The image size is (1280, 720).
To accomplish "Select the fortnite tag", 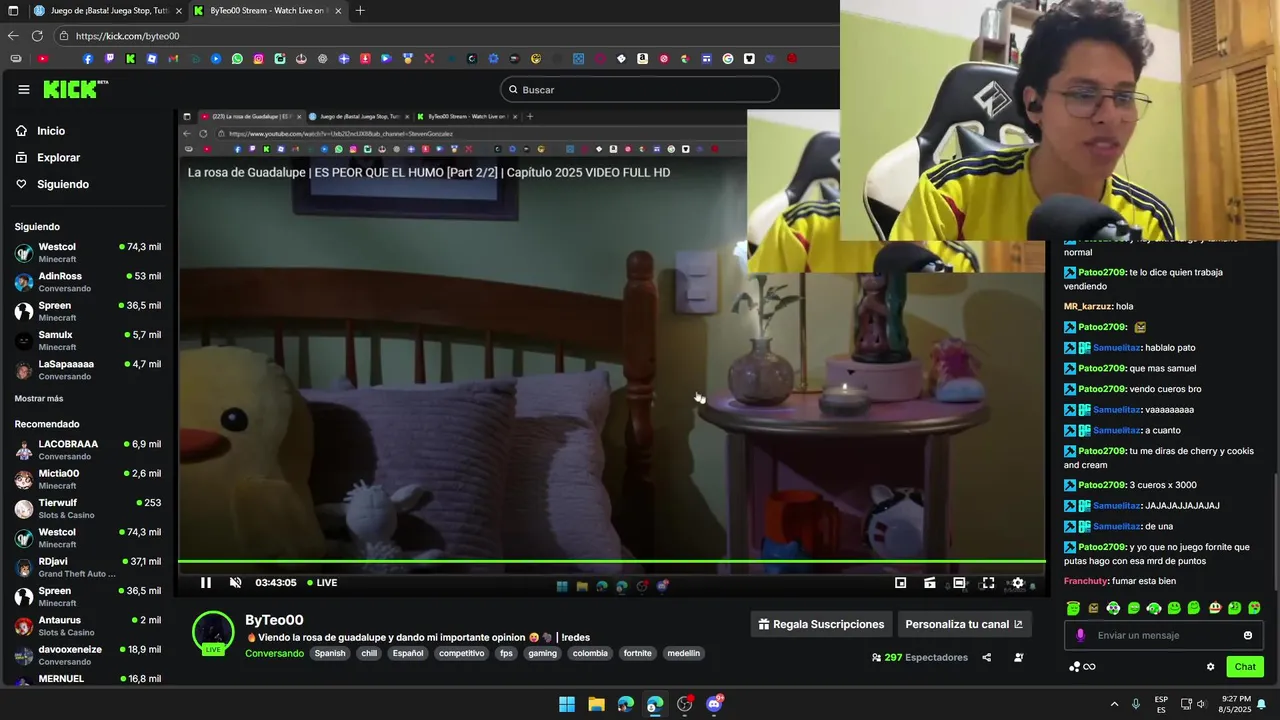I will [x=637, y=653].
